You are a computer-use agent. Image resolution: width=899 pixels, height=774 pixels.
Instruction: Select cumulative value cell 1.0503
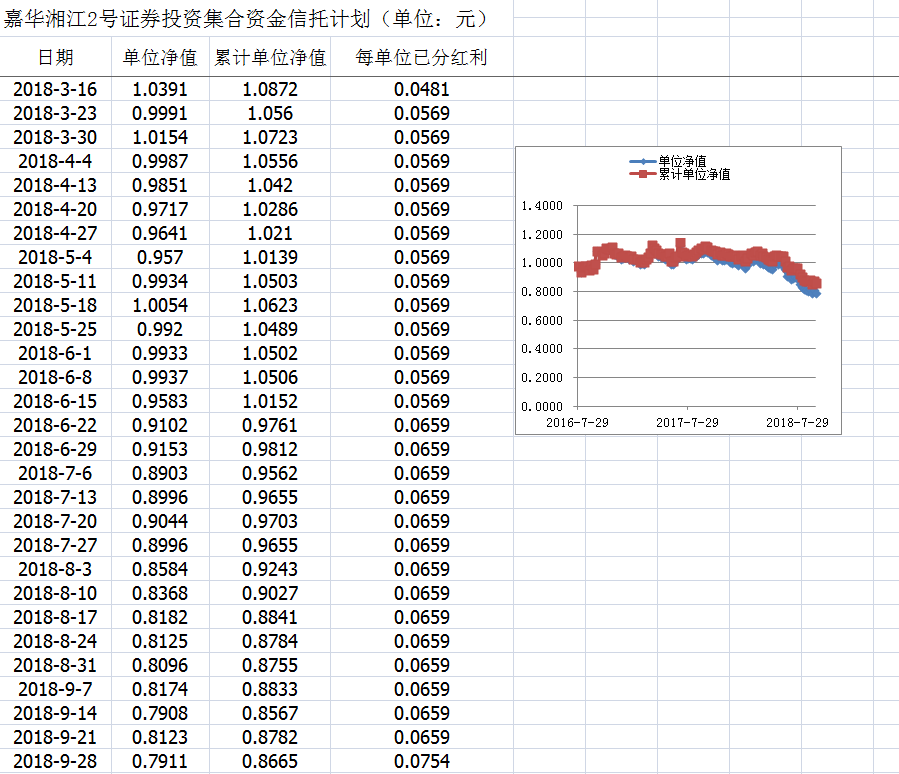pos(270,282)
